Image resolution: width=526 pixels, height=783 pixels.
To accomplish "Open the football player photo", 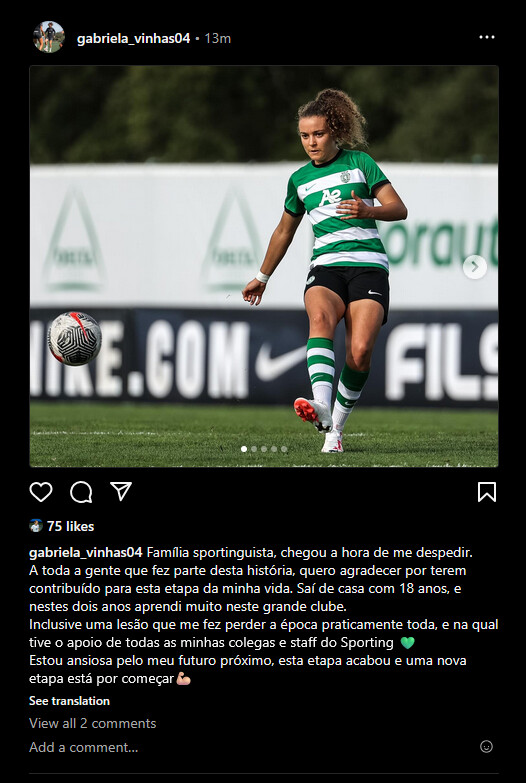I will [264, 266].
